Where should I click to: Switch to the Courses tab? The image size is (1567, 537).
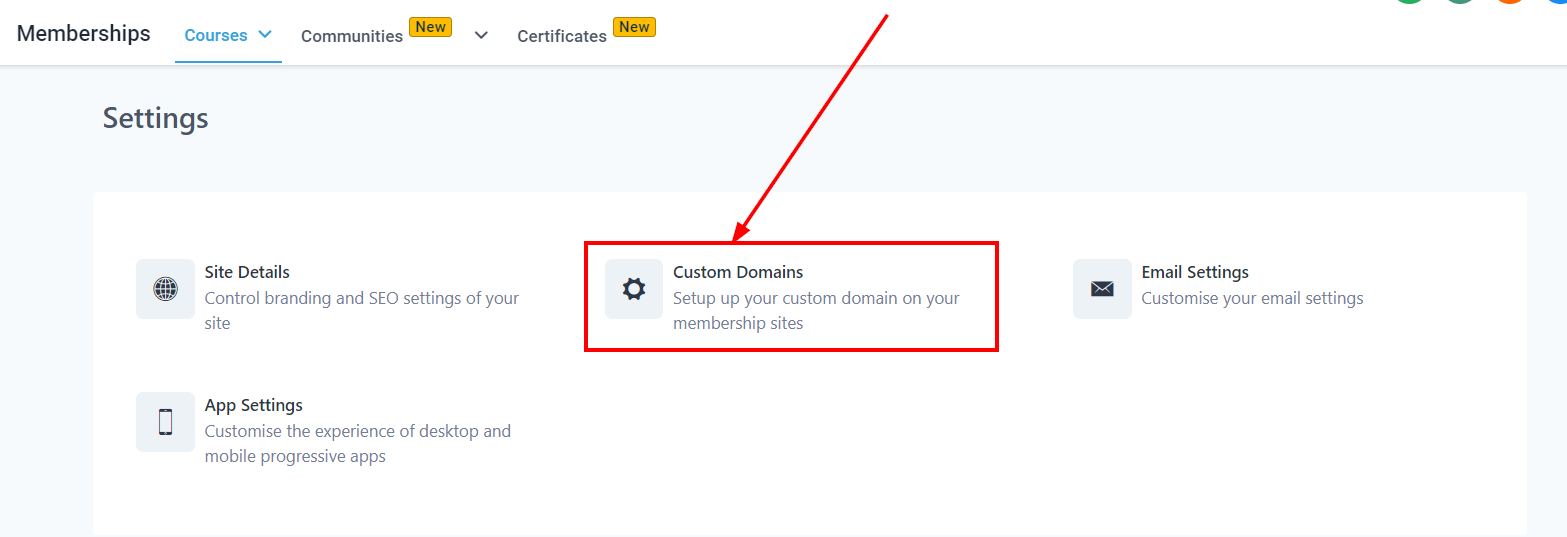pos(216,35)
